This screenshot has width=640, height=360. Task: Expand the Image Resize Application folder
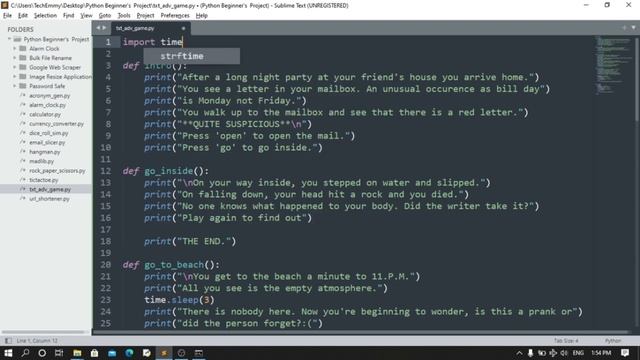click(15, 77)
